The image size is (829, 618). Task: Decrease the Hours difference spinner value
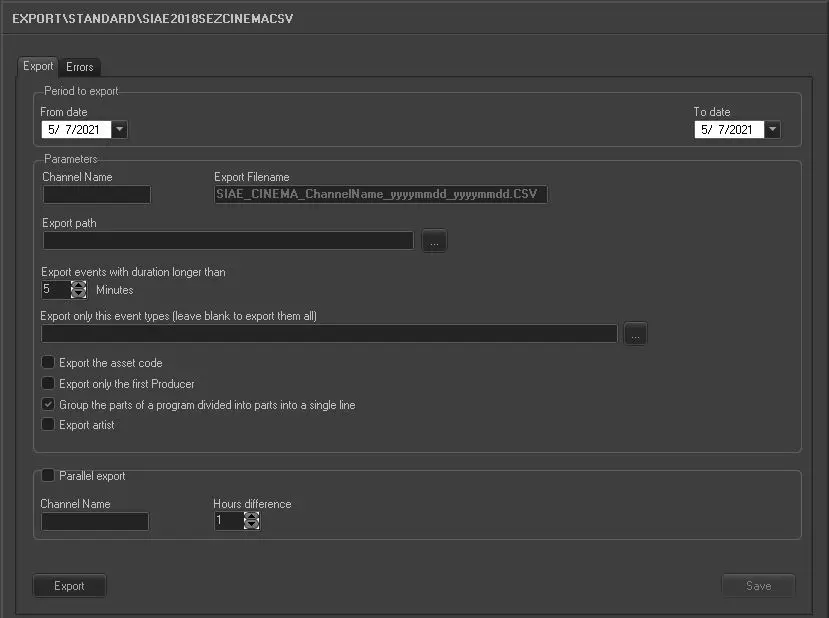pos(252,526)
